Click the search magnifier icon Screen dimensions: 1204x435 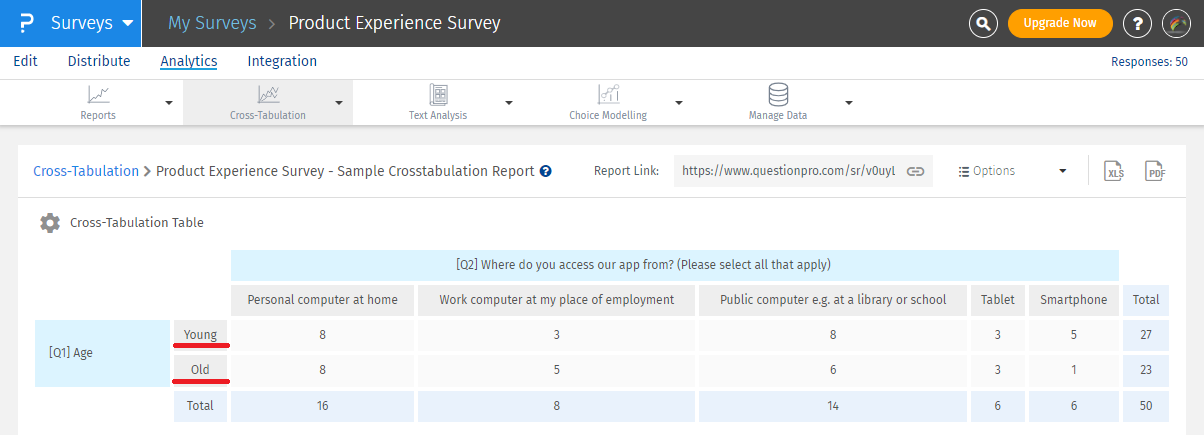(x=984, y=23)
